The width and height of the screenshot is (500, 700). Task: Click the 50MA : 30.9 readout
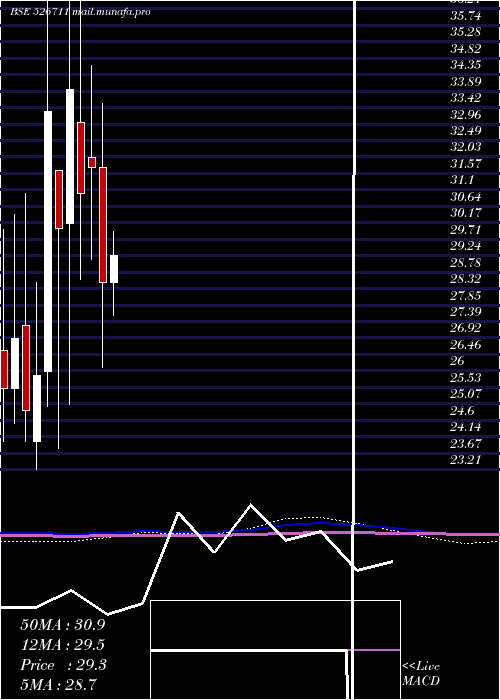pos(63,625)
